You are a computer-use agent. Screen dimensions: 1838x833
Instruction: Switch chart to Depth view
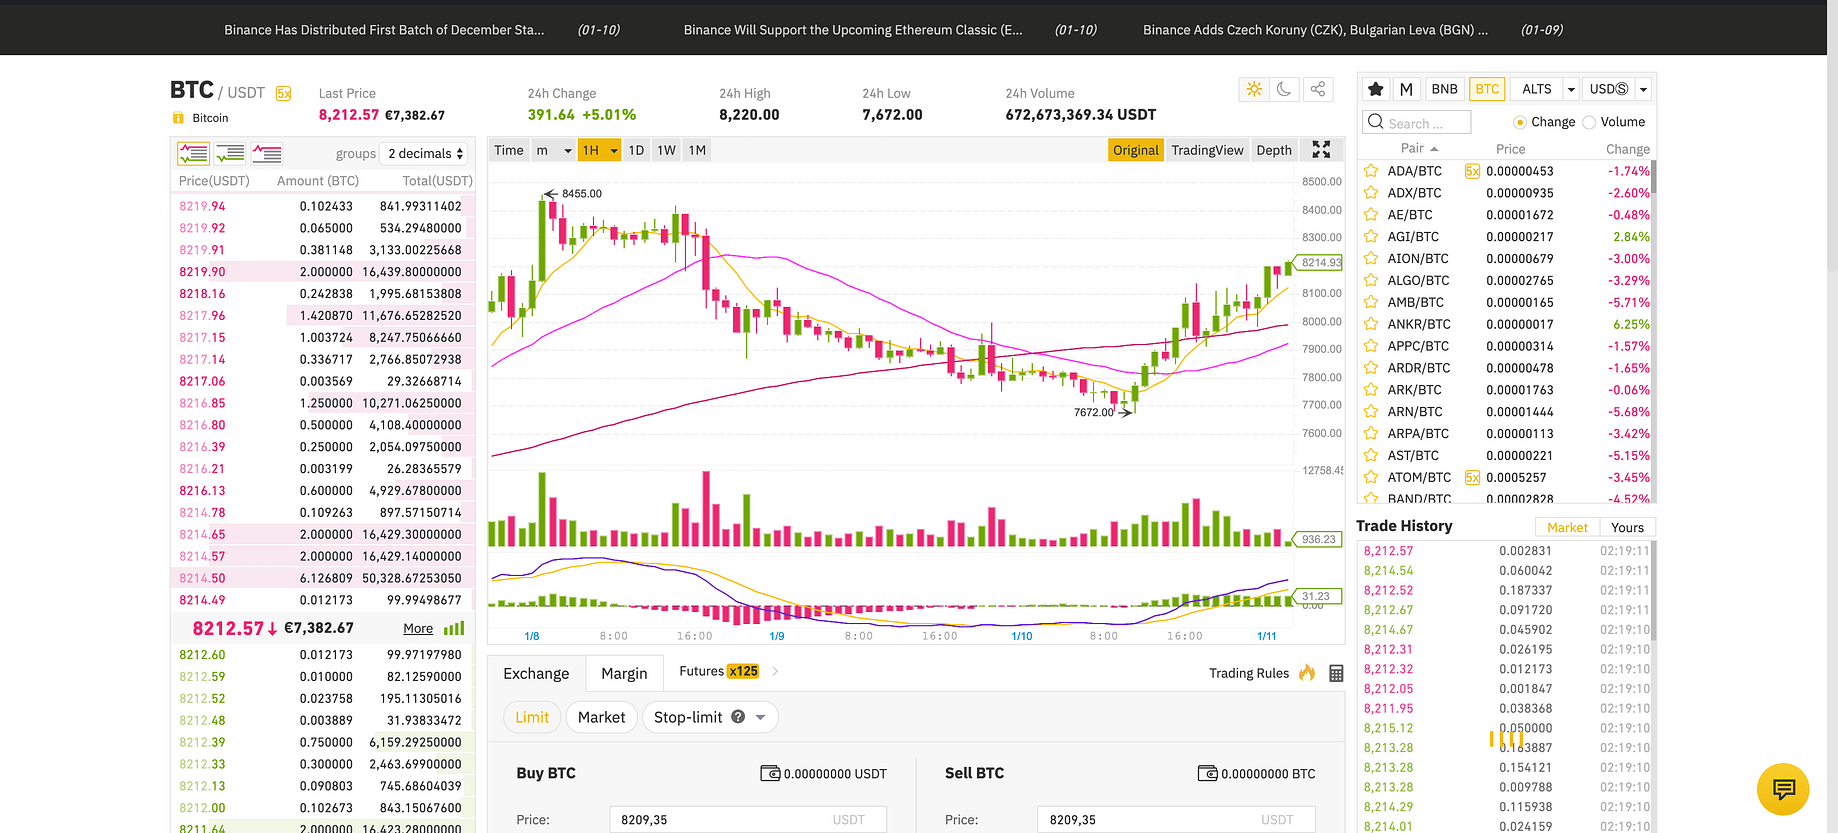pos(1274,150)
